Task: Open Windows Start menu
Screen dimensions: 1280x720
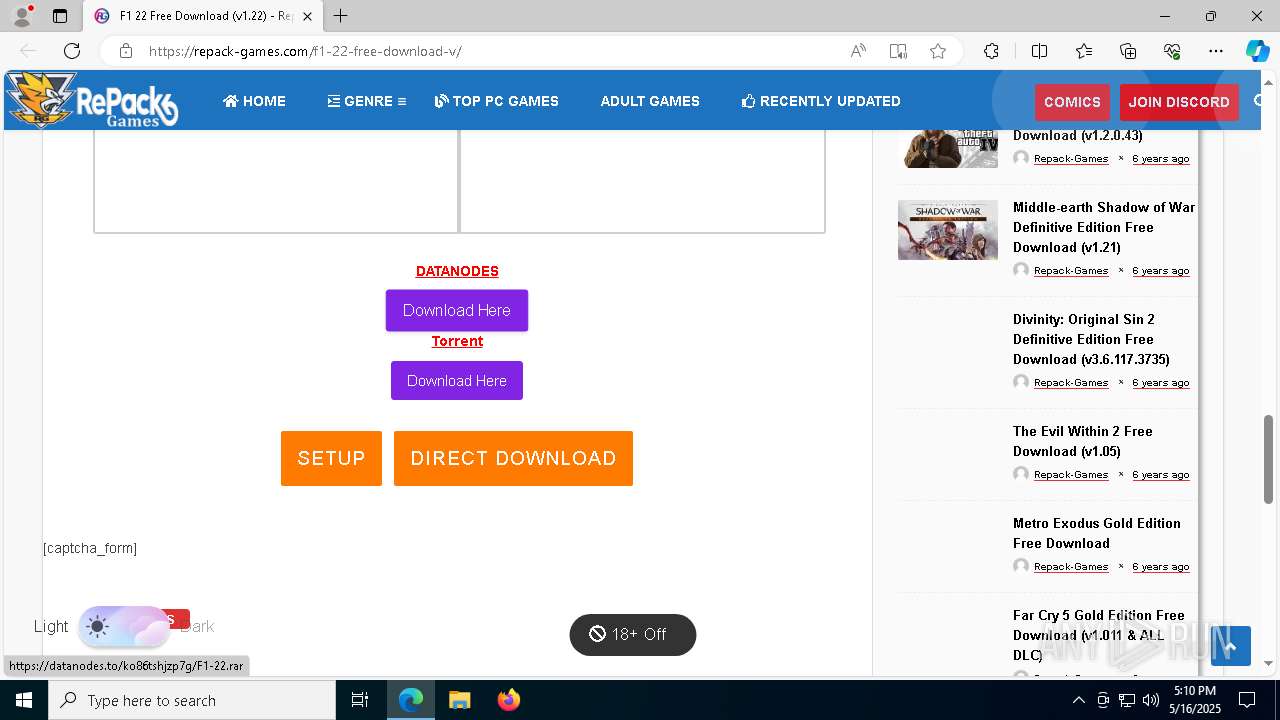Action: tap(24, 700)
